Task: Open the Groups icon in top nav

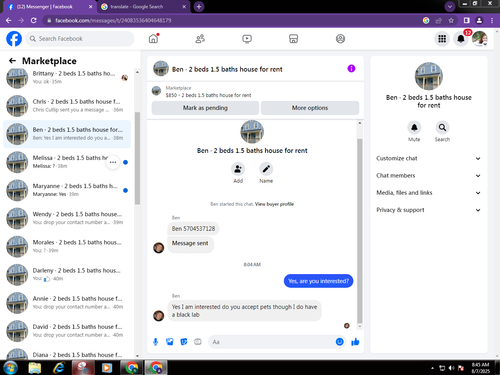Action: [x=340, y=39]
